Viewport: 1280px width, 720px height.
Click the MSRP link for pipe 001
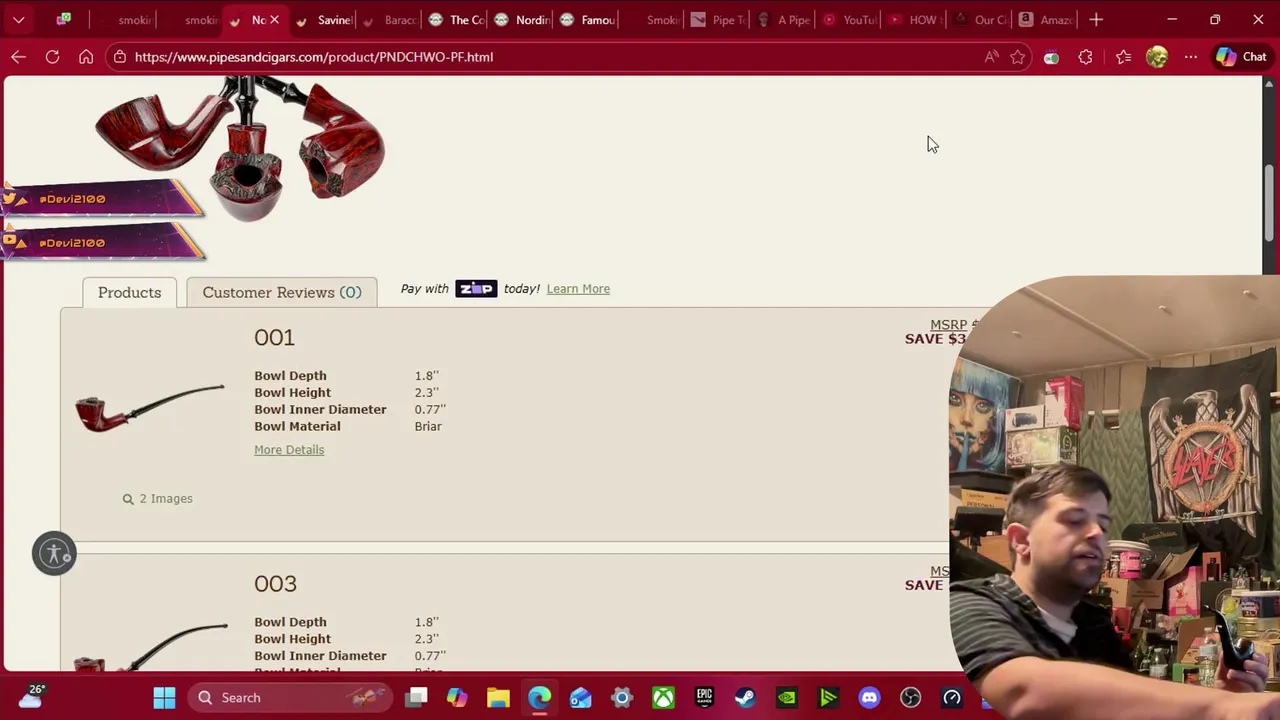948,325
